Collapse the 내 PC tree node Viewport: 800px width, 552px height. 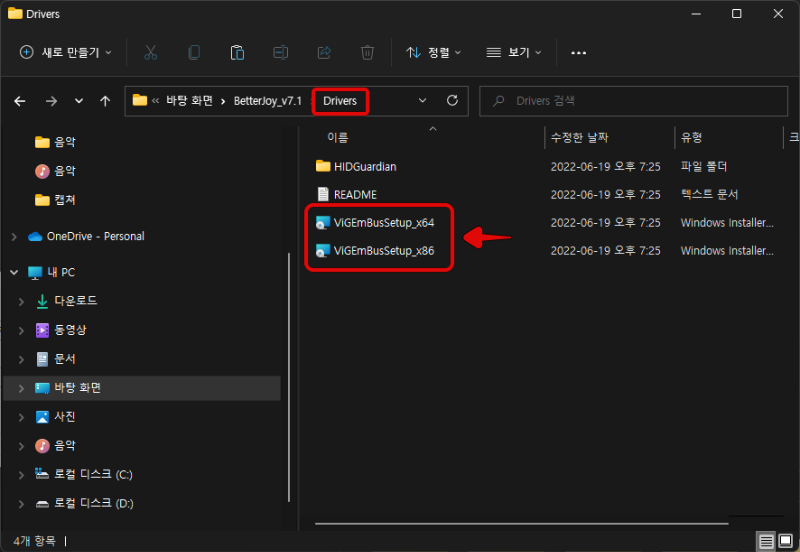[14, 272]
